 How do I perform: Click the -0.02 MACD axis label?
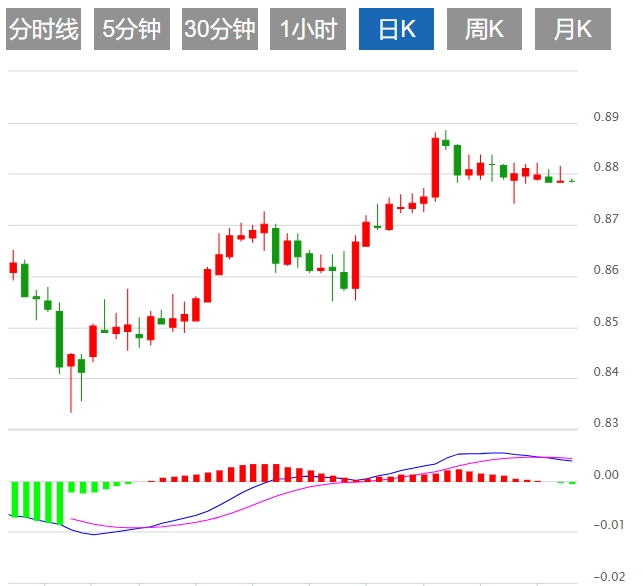(609, 577)
